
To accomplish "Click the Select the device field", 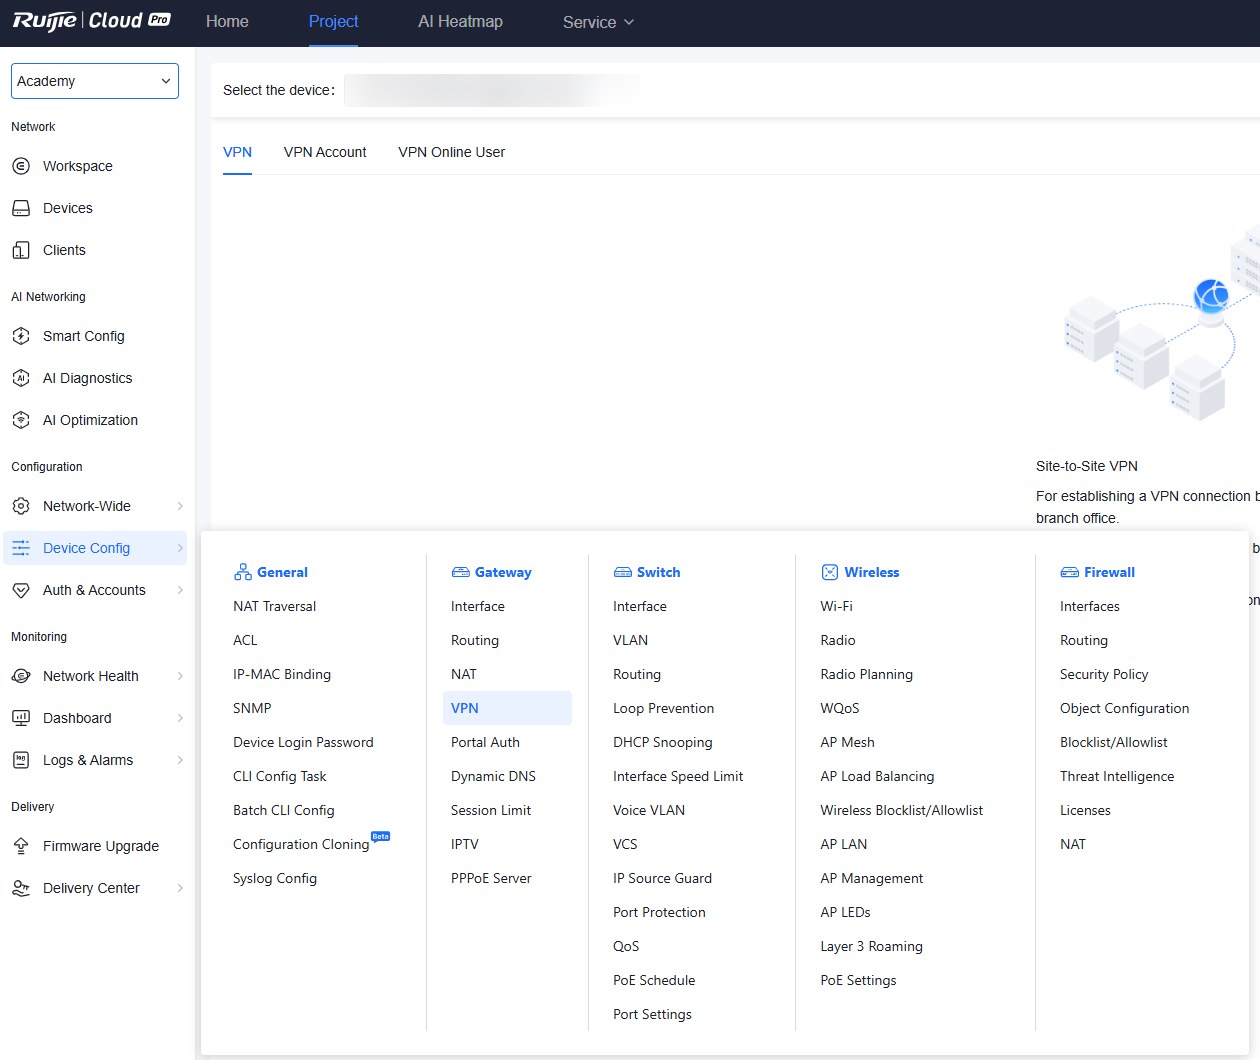I will tap(492, 90).
